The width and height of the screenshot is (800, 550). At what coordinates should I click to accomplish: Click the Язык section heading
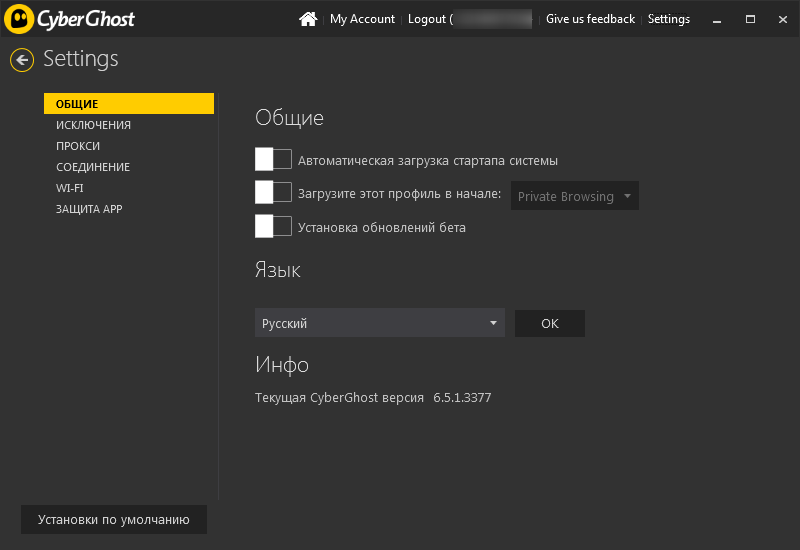278,270
